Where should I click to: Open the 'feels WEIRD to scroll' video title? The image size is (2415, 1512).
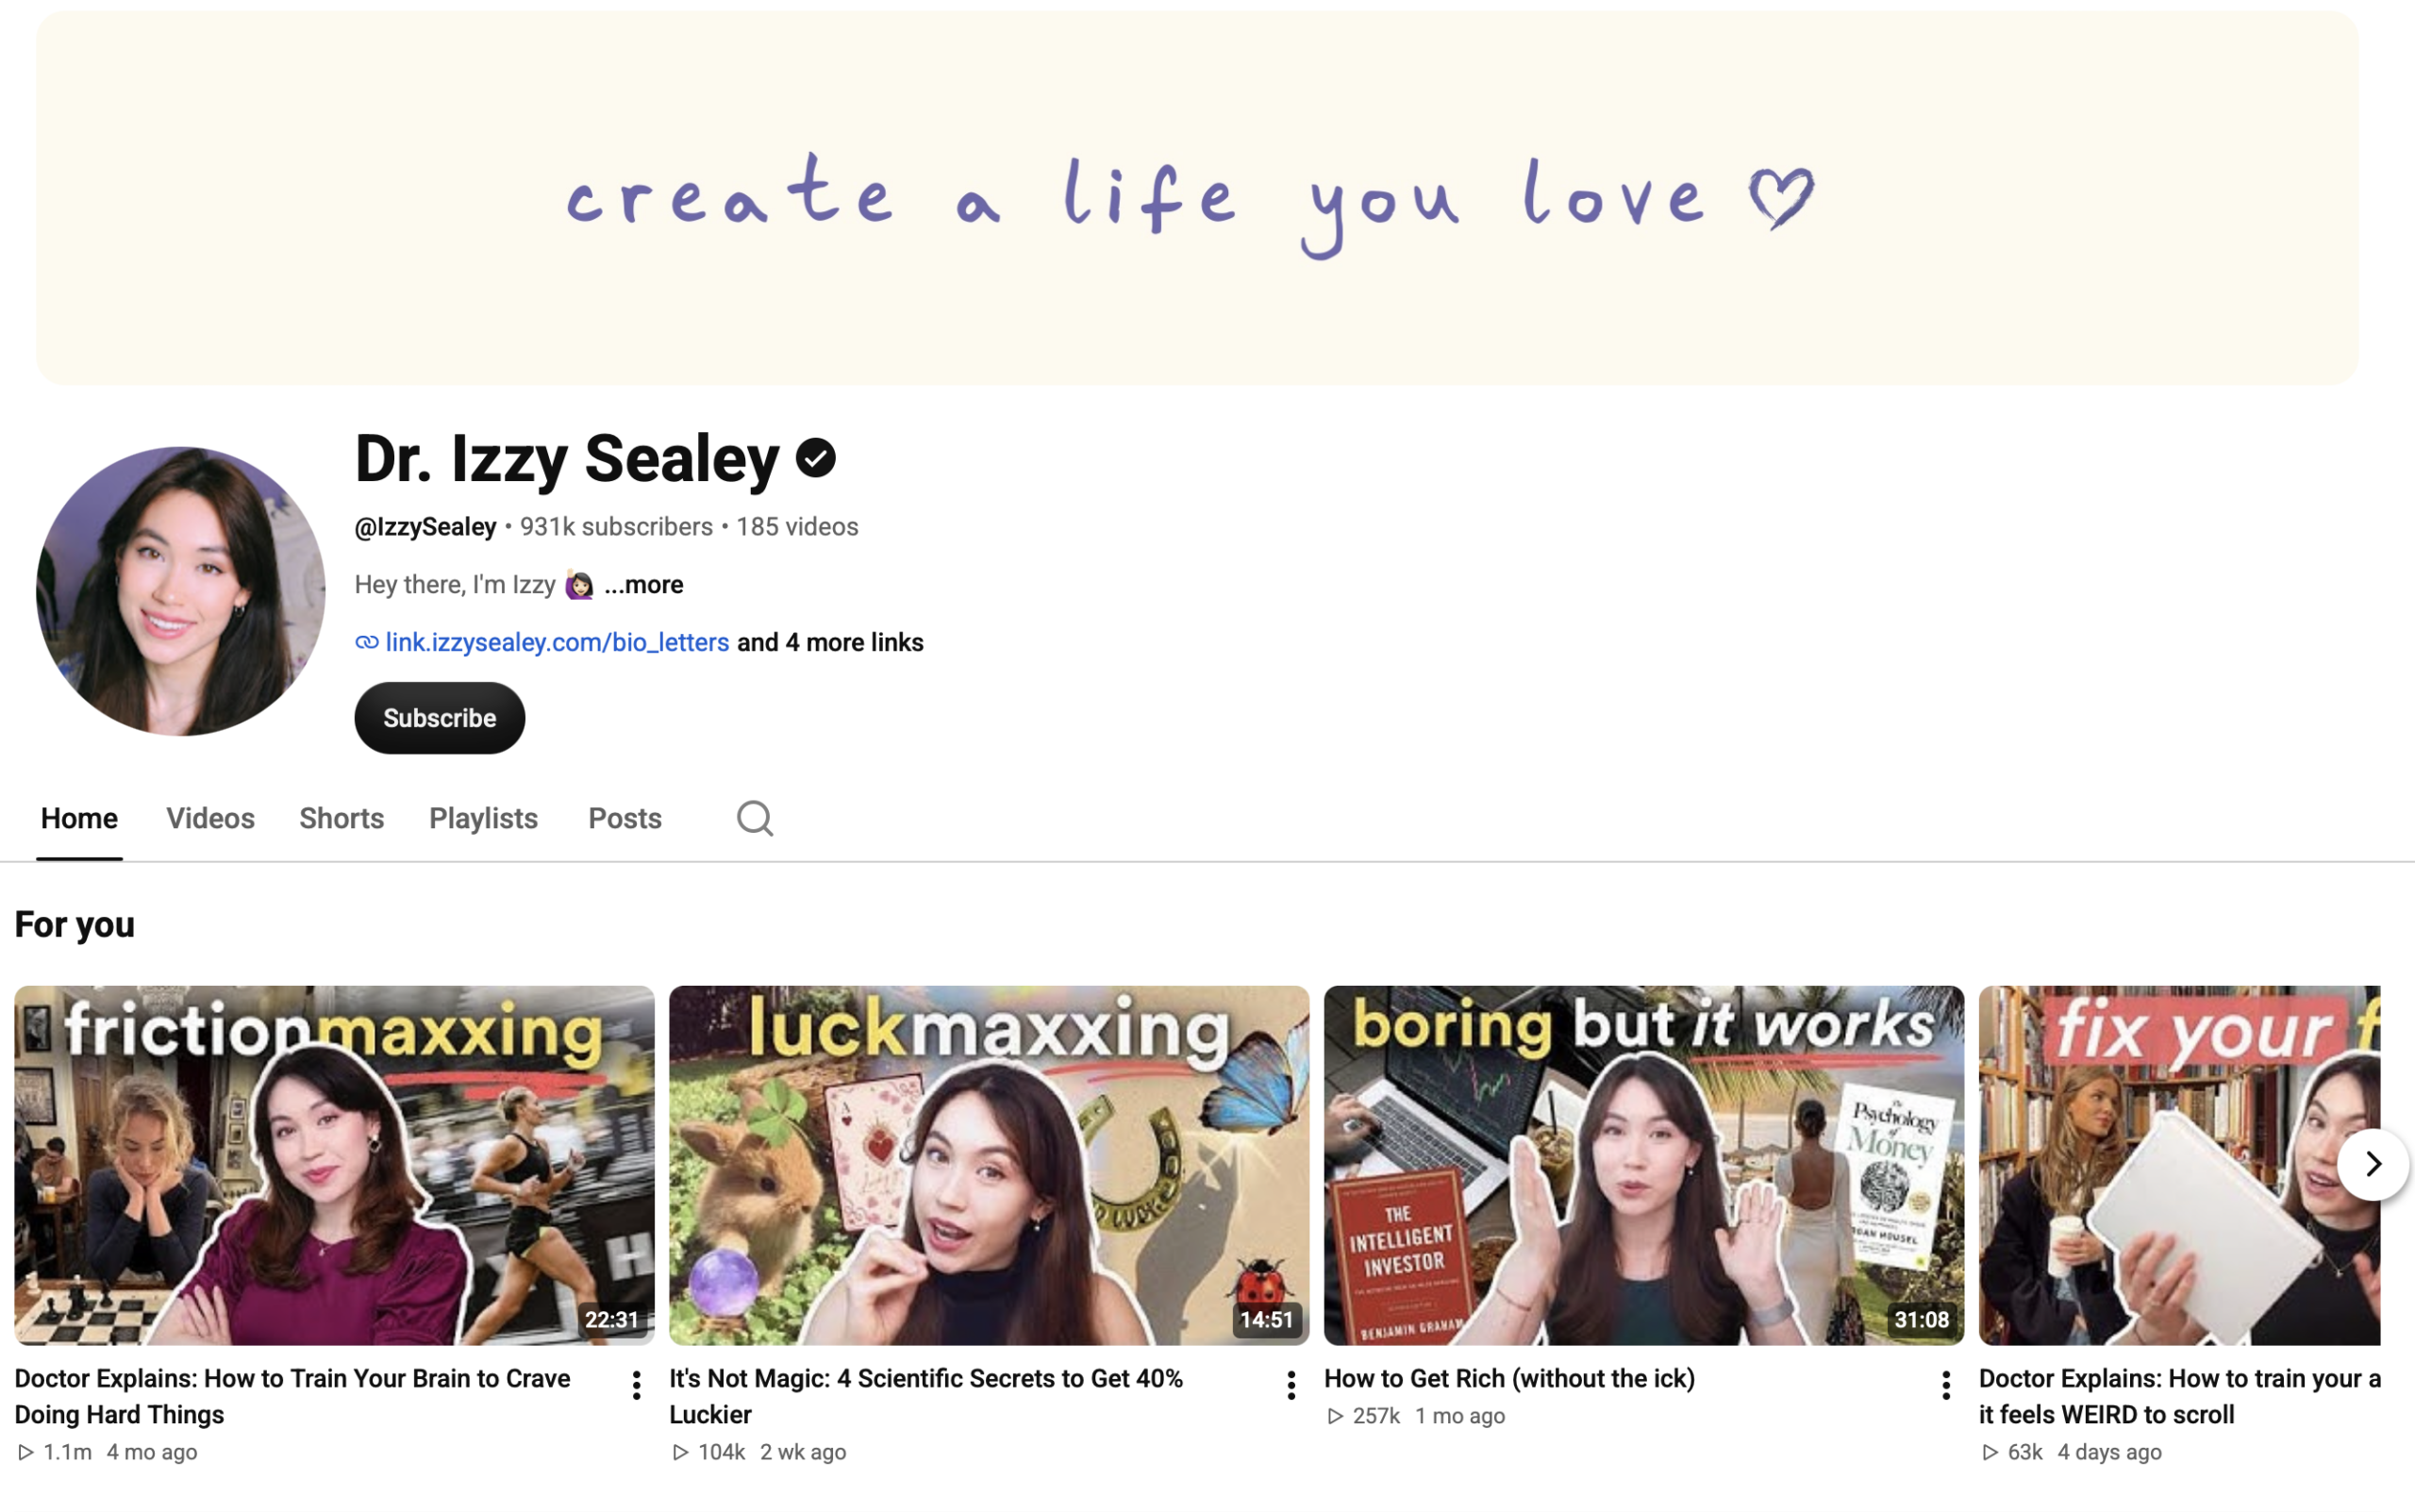point(2179,1396)
